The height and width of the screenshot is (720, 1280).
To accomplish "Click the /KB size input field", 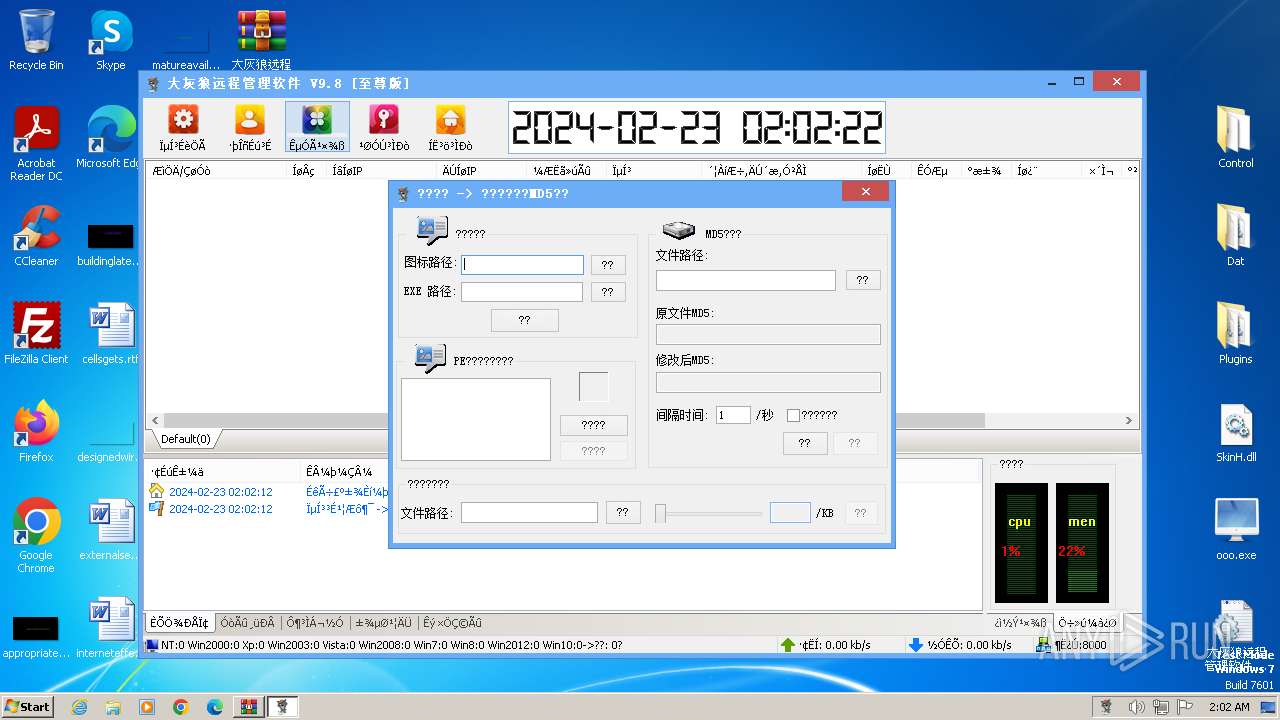I will coord(790,512).
